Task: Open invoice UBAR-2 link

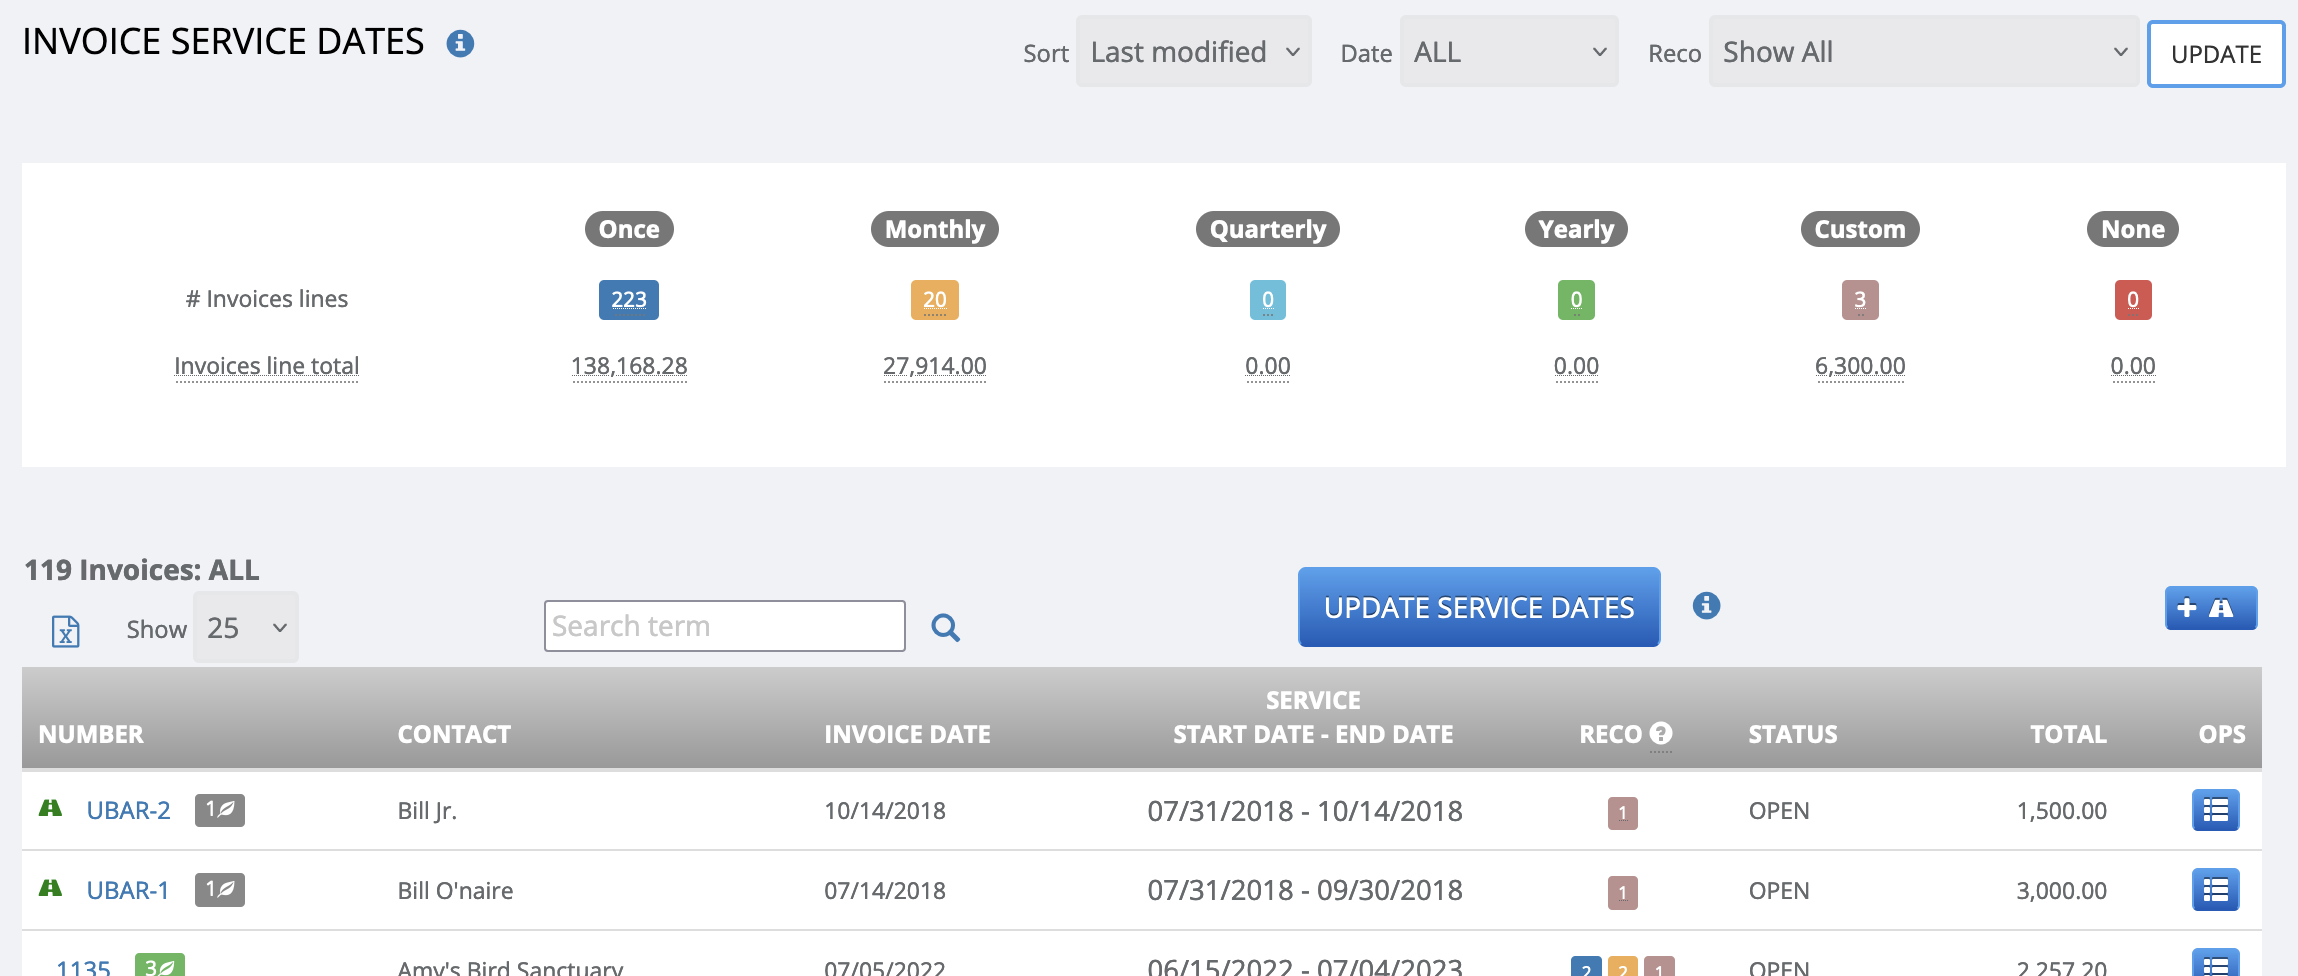Action: point(128,810)
